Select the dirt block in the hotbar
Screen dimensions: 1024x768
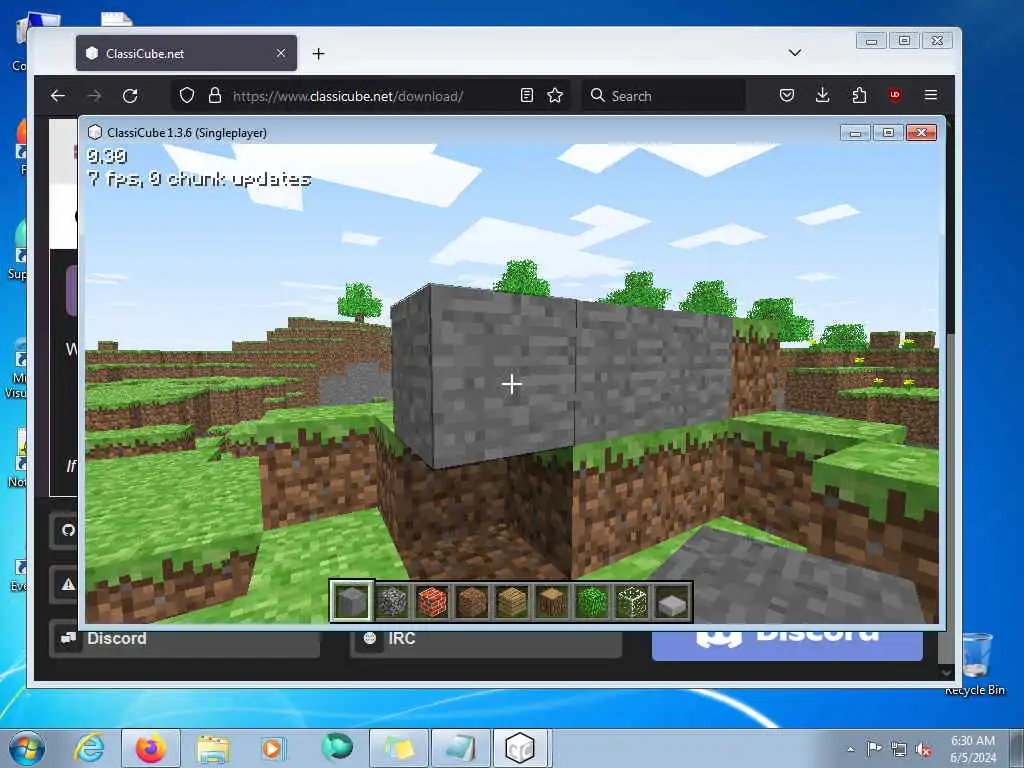click(x=472, y=601)
